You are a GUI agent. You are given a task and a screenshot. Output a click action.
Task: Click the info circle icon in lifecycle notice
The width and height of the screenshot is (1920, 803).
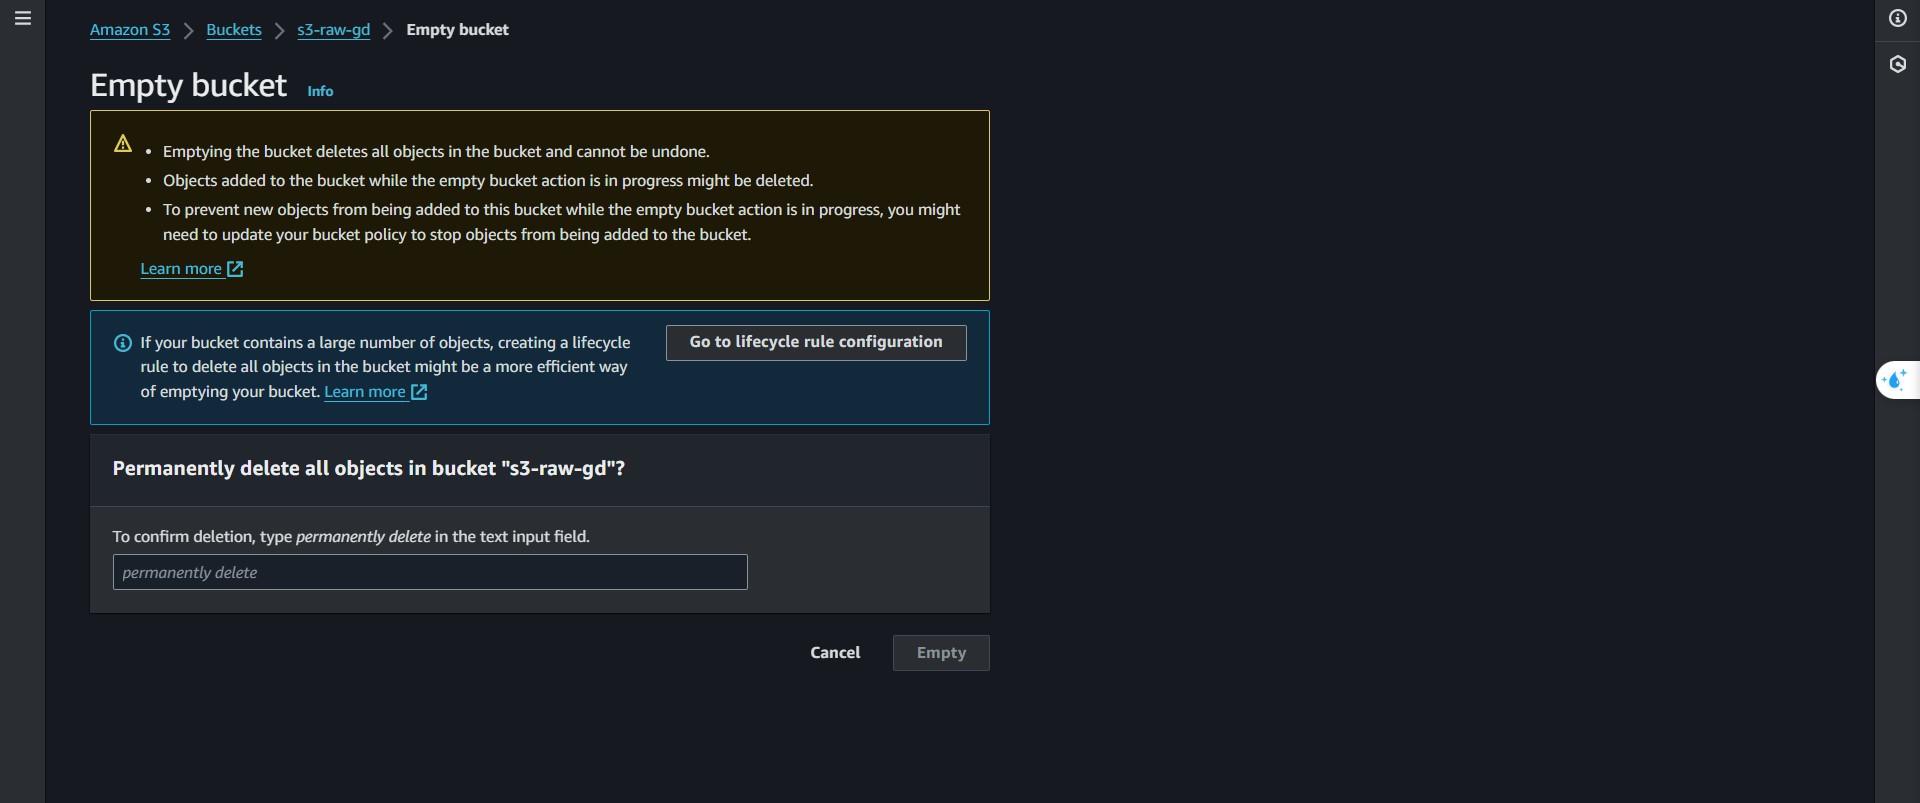point(123,343)
